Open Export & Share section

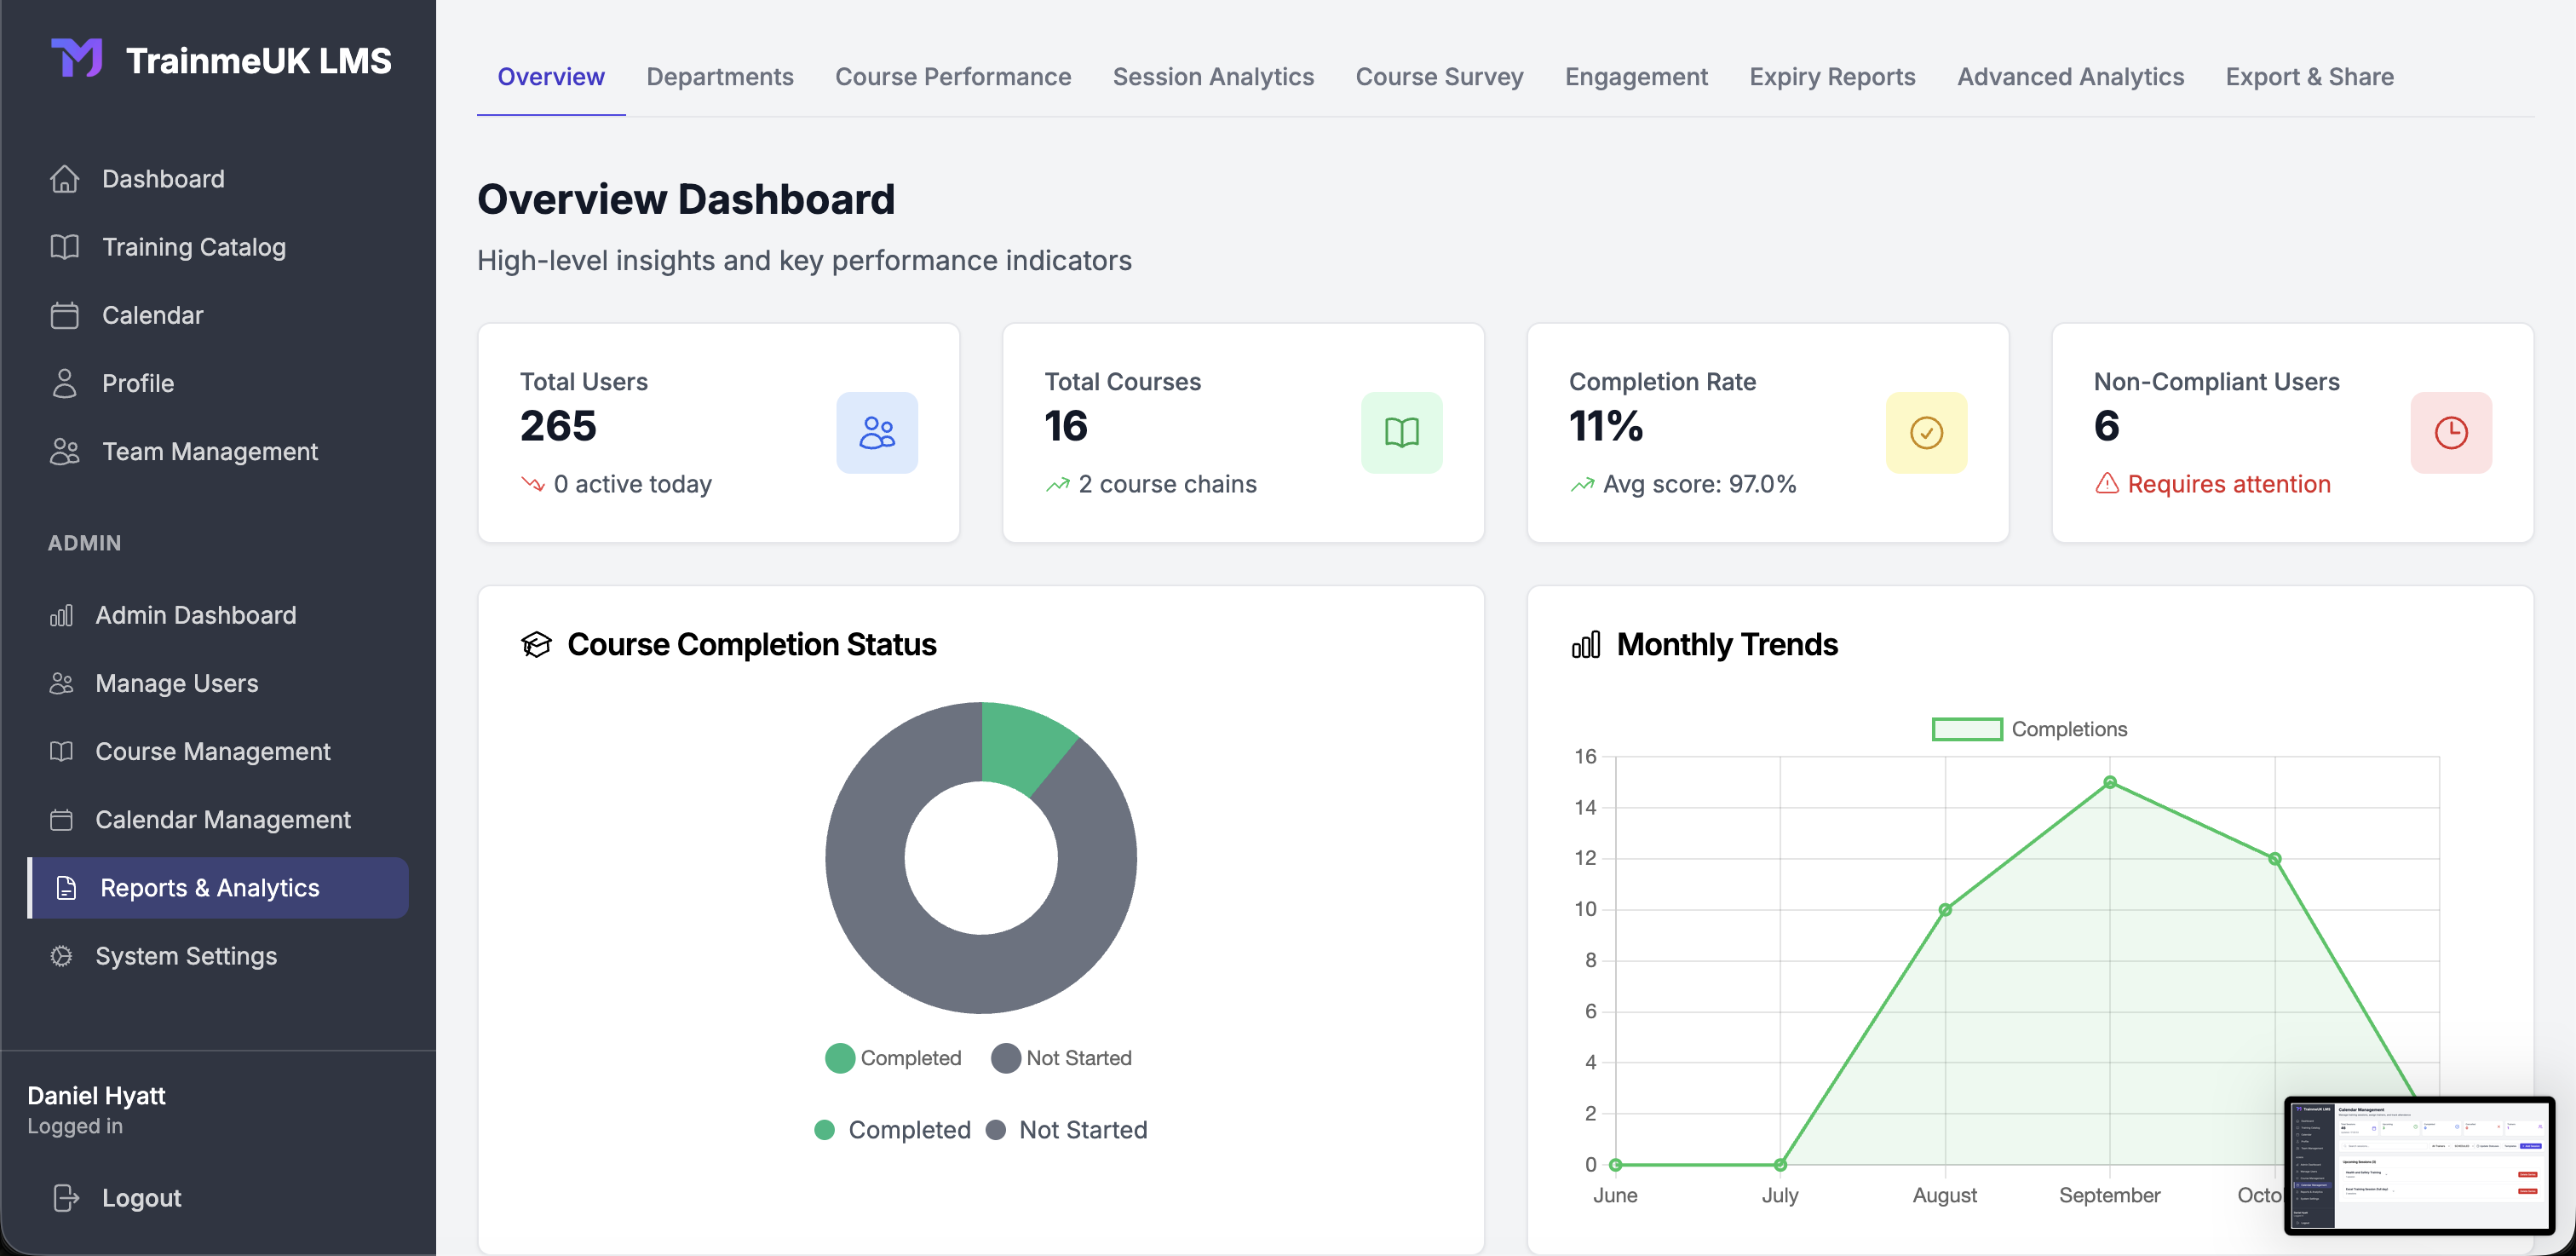[x=2309, y=77]
